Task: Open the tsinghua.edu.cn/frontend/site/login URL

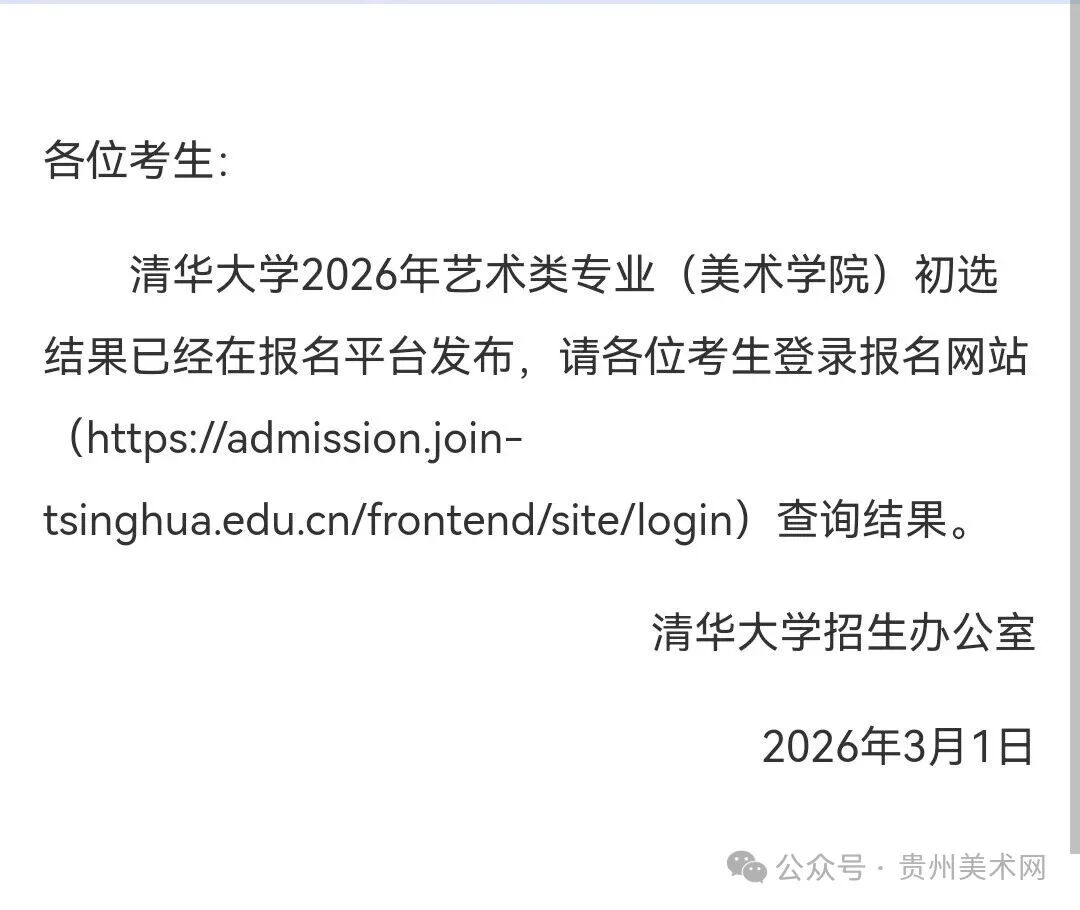Action: point(388,520)
